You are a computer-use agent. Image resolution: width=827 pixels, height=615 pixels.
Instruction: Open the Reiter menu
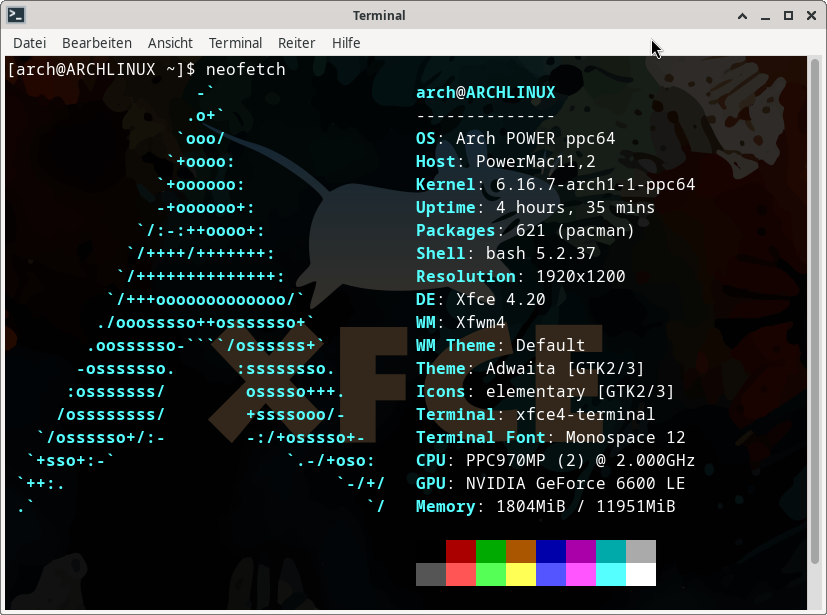[x=296, y=43]
